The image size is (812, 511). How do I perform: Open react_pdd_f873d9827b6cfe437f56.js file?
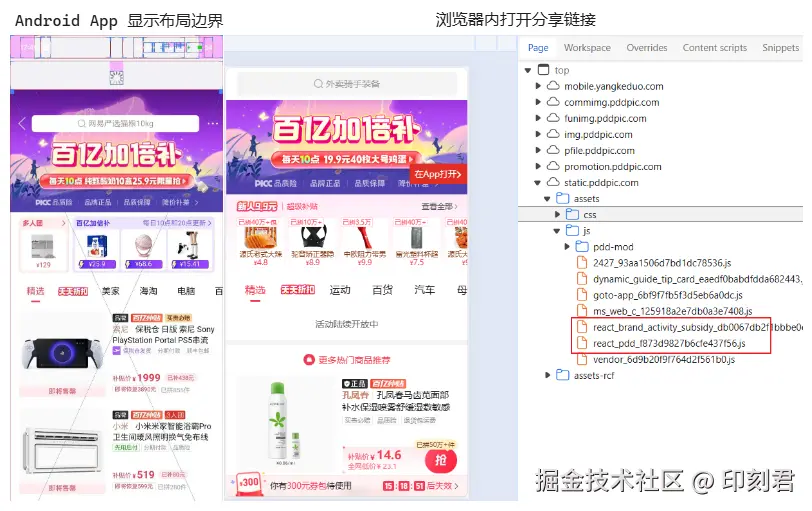(669, 343)
